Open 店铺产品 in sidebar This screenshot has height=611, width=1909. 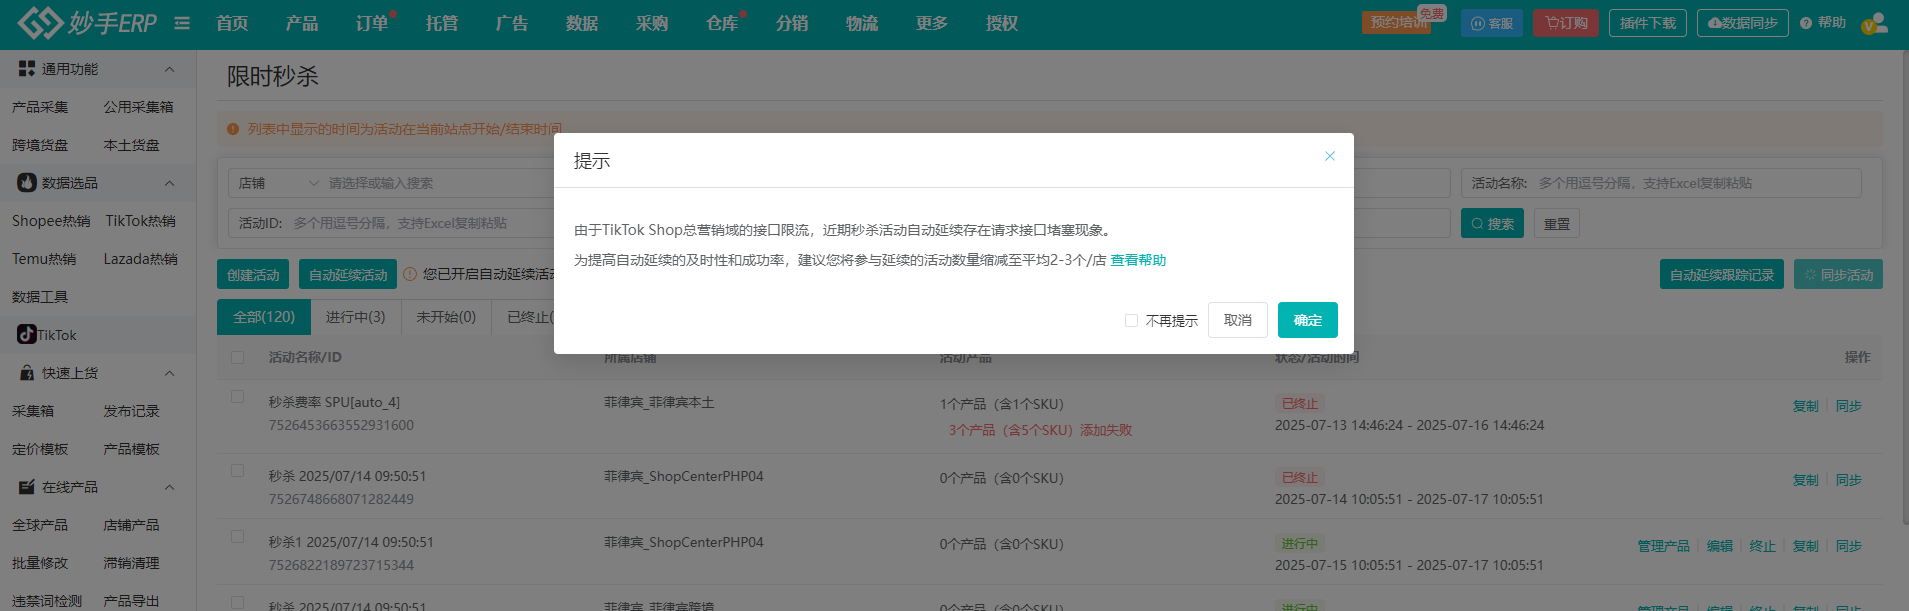pyautogui.click(x=131, y=525)
